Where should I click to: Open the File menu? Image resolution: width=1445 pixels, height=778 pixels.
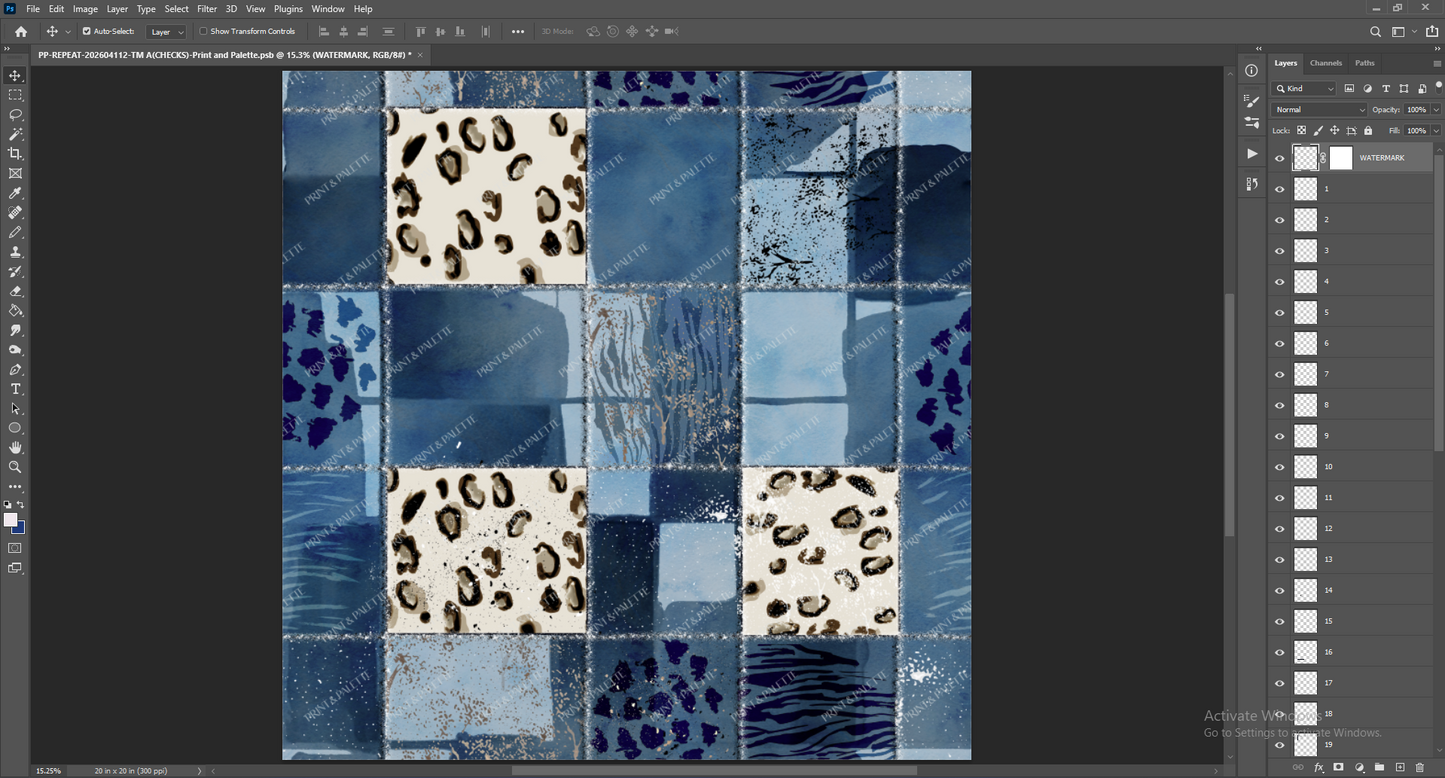(x=33, y=9)
